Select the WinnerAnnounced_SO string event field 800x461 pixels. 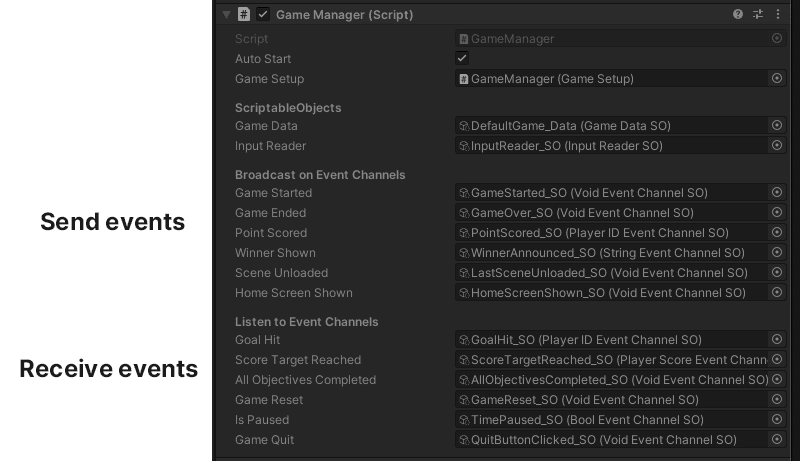(610, 253)
